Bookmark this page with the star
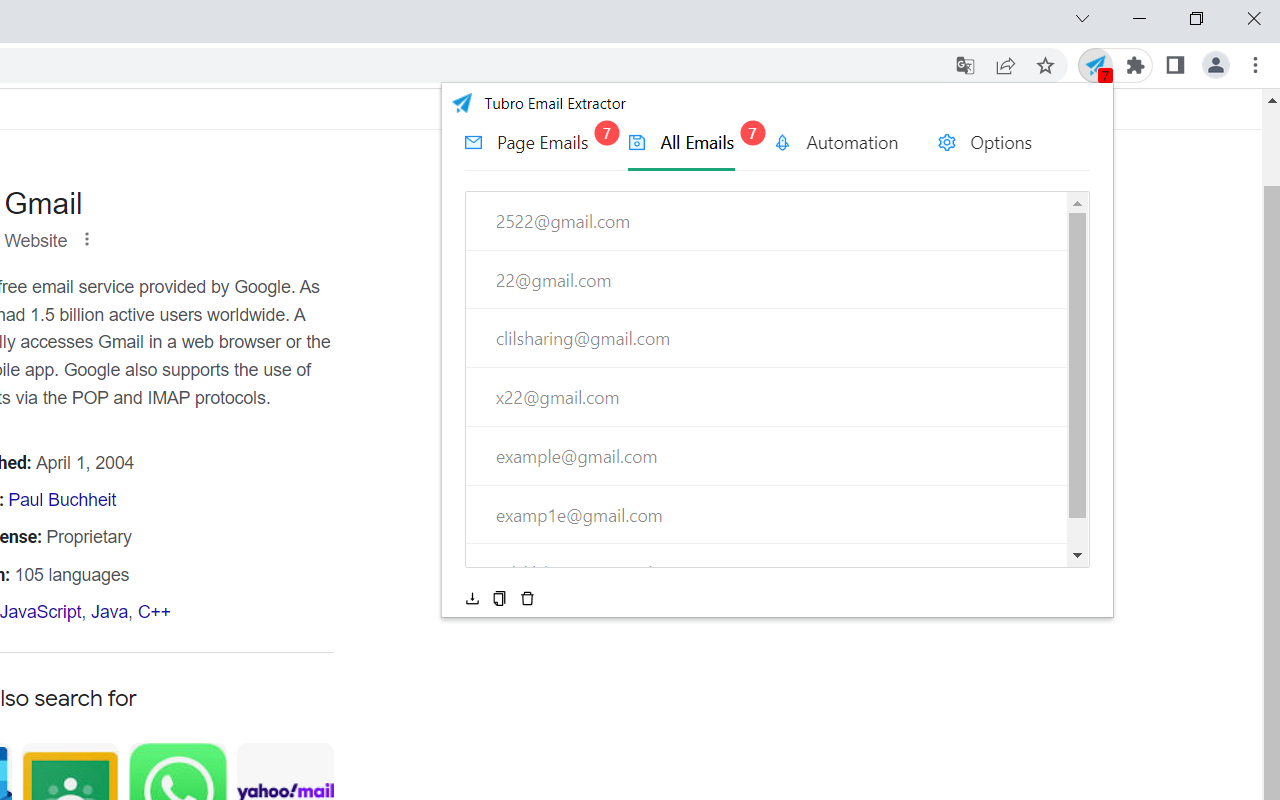Image resolution: width=1280 pixels, height=800 pixels. (x=1045, y=66)
